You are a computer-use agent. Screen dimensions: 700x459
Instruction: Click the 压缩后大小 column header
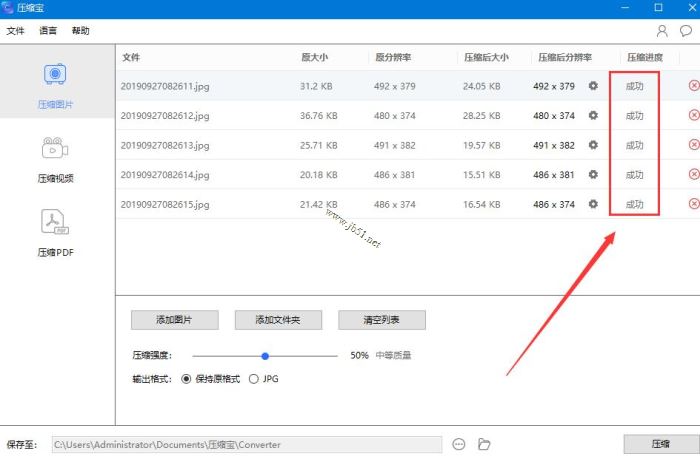[x=486, y=57]
